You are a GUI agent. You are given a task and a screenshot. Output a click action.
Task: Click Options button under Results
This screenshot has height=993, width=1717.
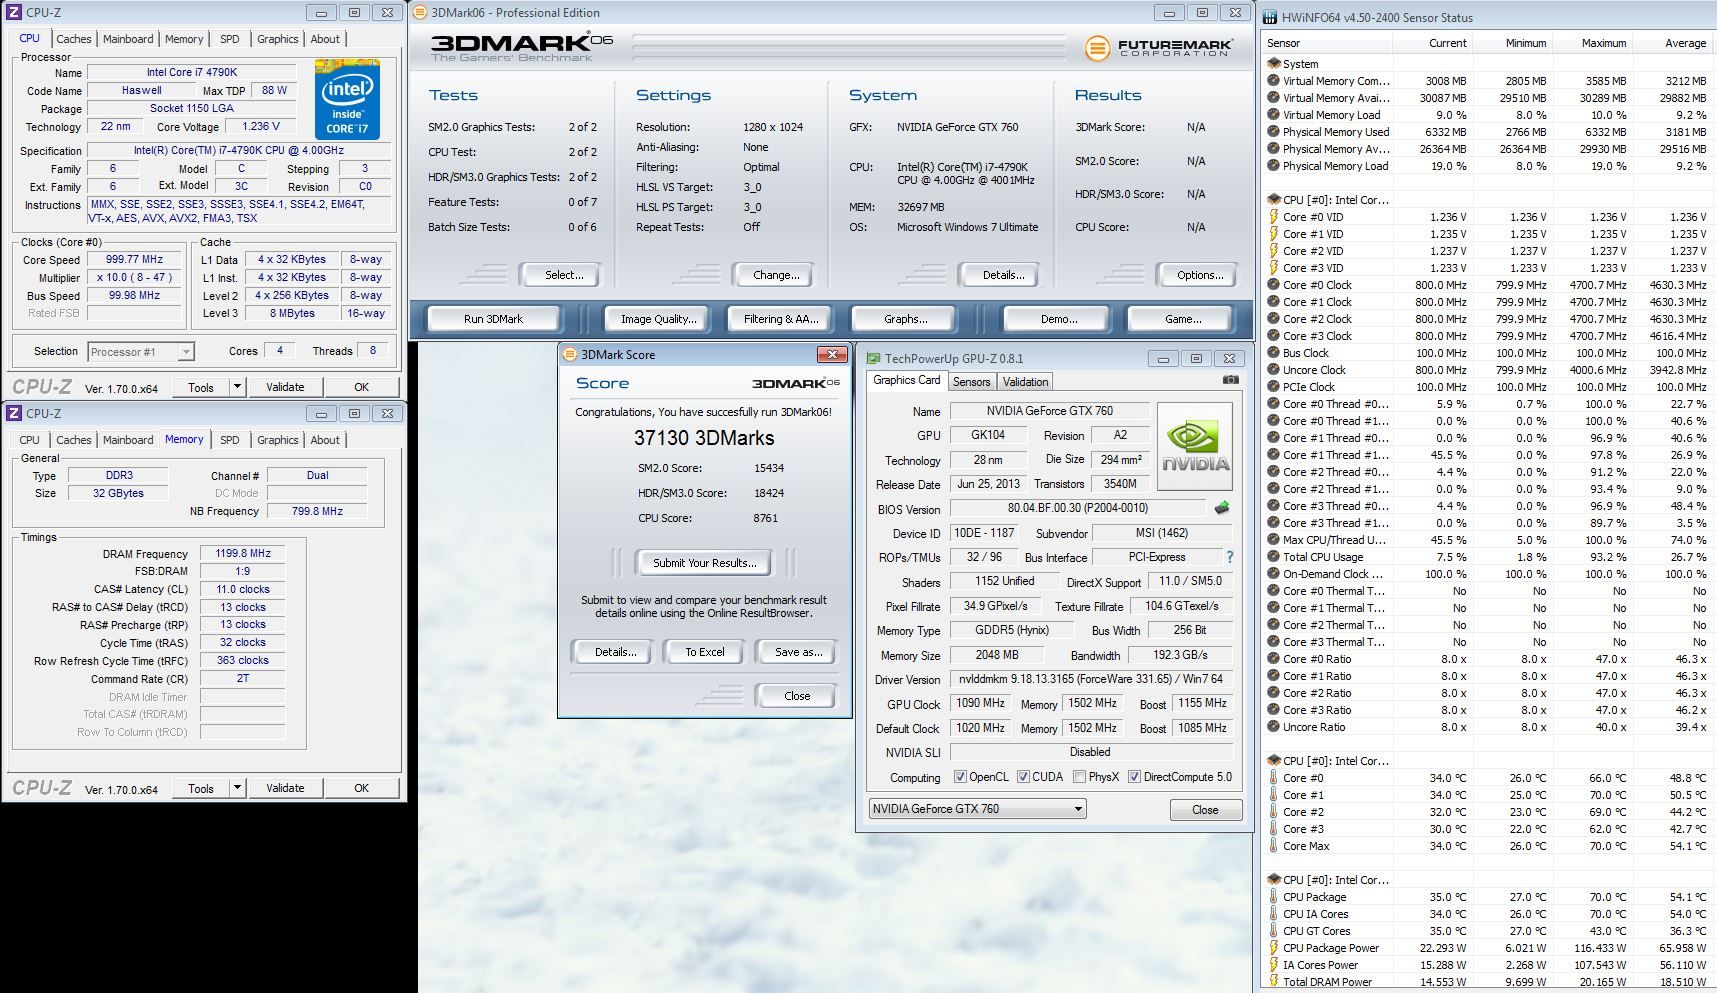pos(1199,275)
